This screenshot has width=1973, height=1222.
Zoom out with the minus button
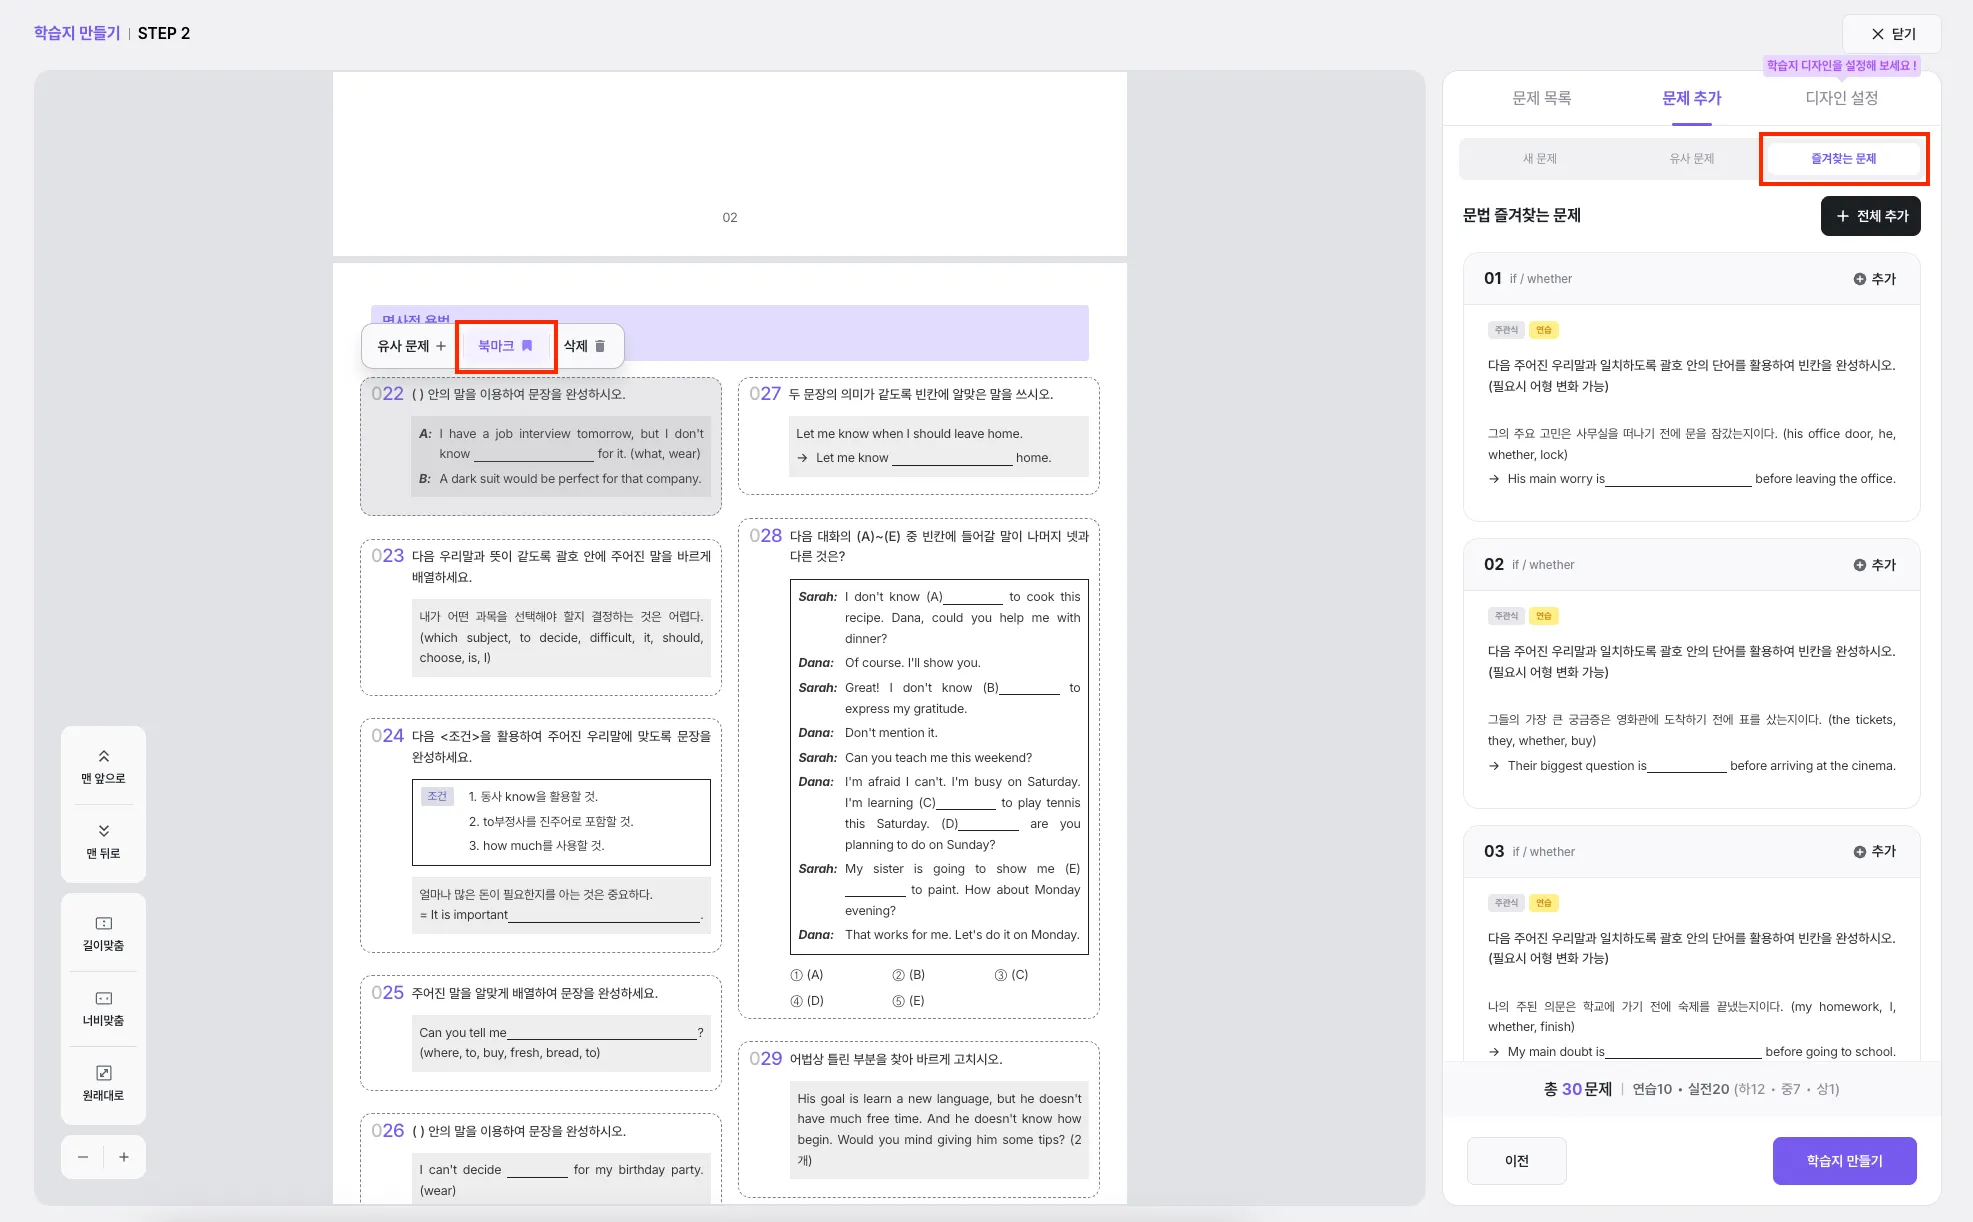pos(83,1157)
